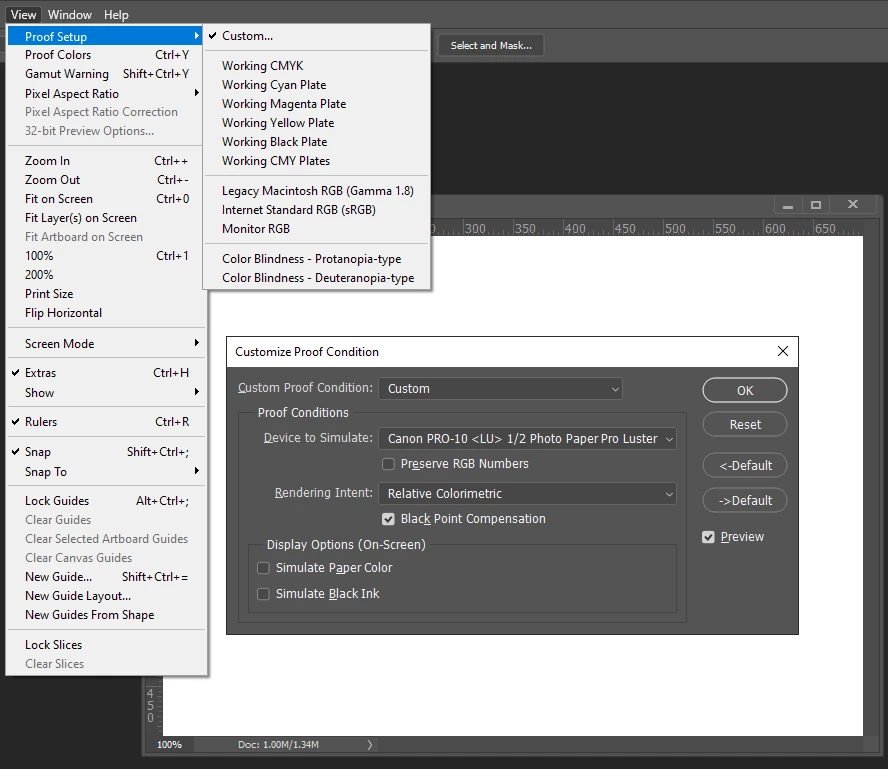
Task: Choose Fit Layer(s) on Screen
Action: (x=106, y=218)
